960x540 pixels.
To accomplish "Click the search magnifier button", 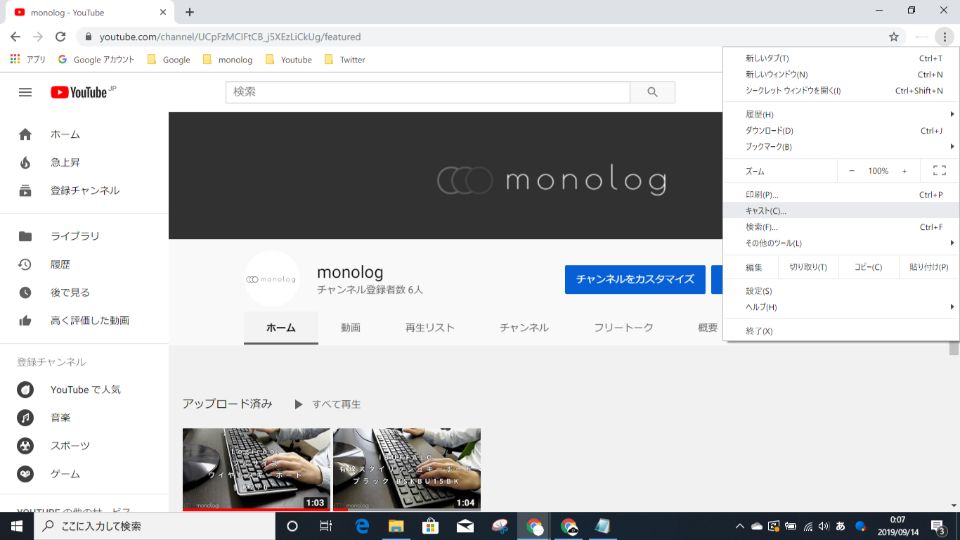I will coord(652,92).
